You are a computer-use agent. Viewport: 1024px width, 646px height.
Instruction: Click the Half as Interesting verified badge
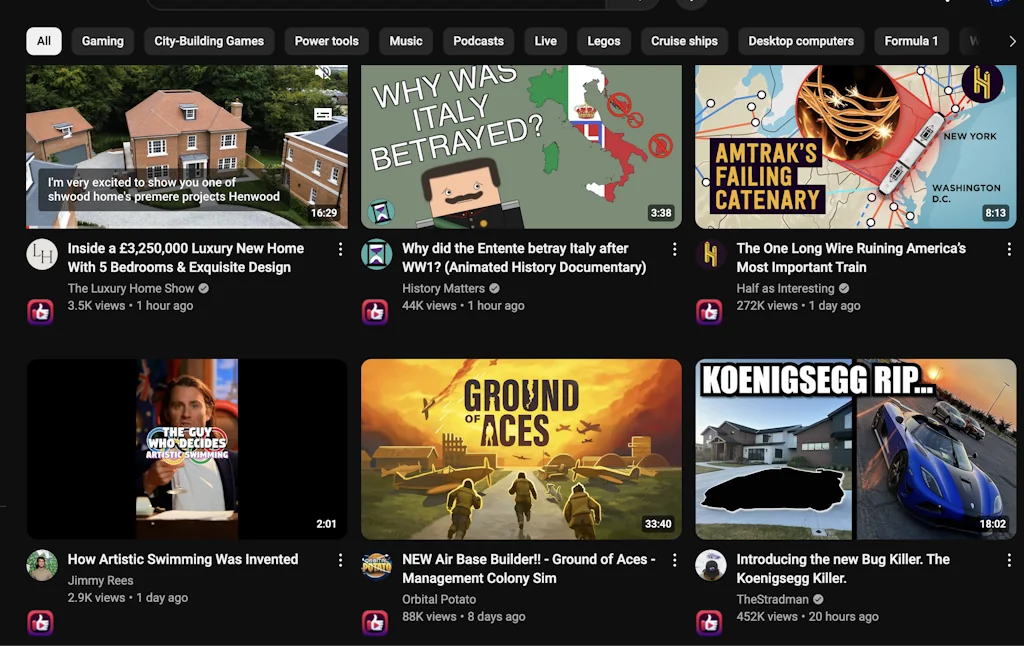point(844,288)
